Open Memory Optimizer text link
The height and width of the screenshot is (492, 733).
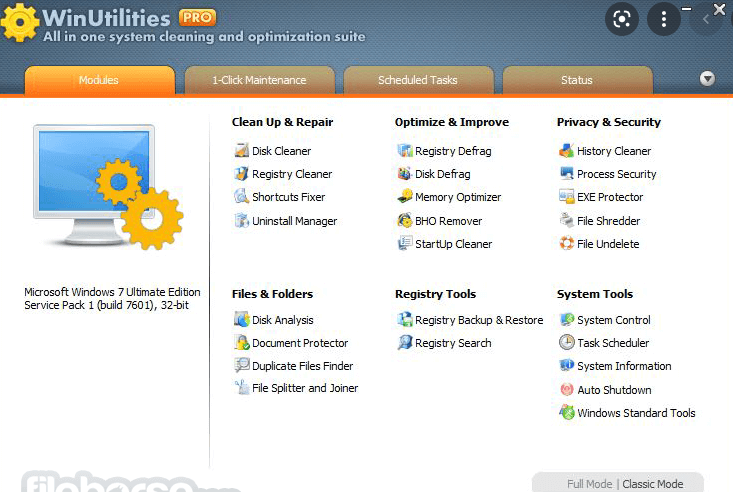pos(458,197)
